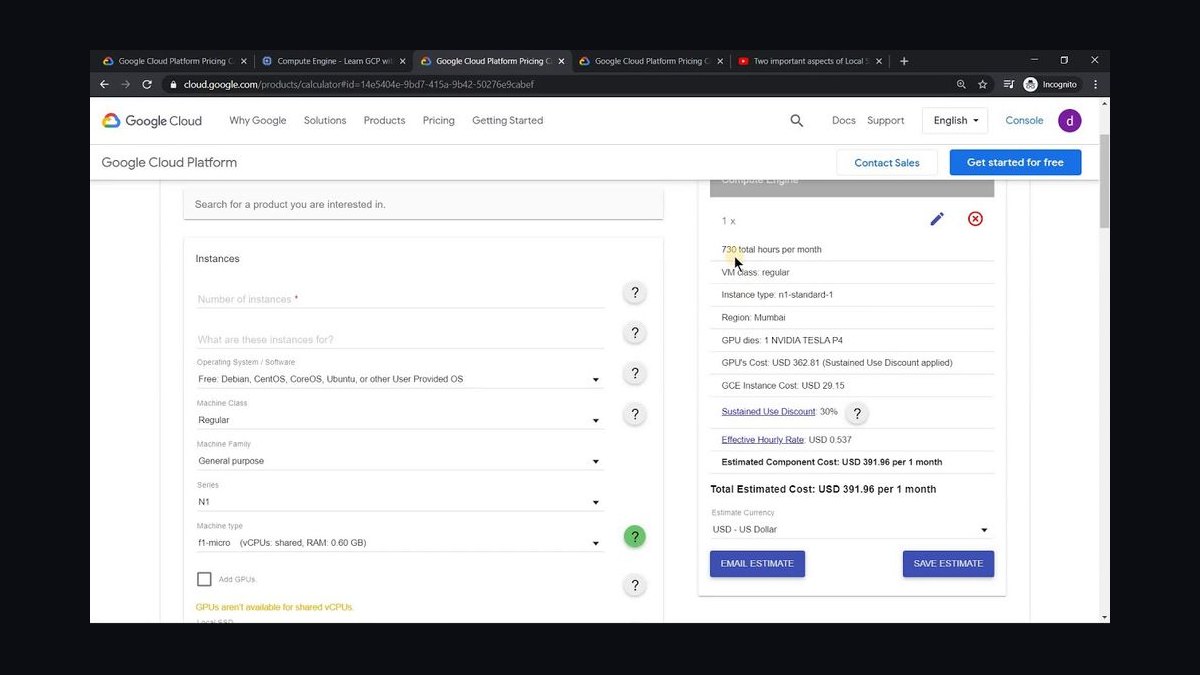Remove the estimate with the red X icon

point(975,219)
